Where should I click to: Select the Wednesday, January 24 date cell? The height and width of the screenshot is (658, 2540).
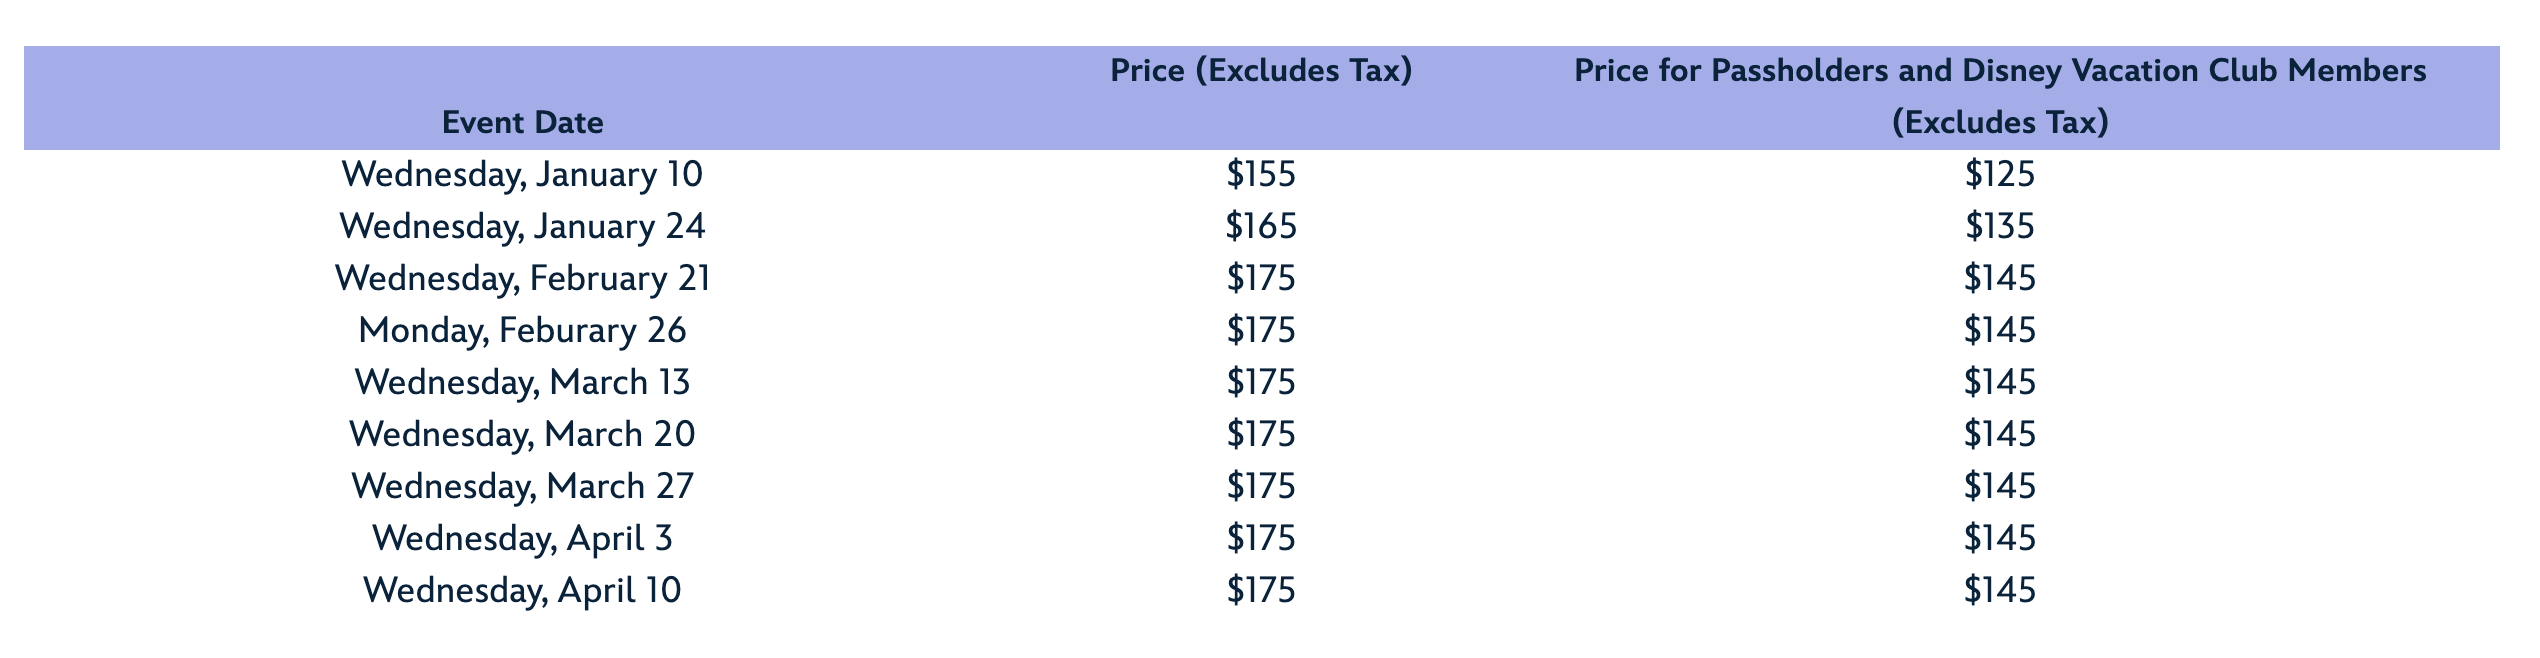coord(523,227)
